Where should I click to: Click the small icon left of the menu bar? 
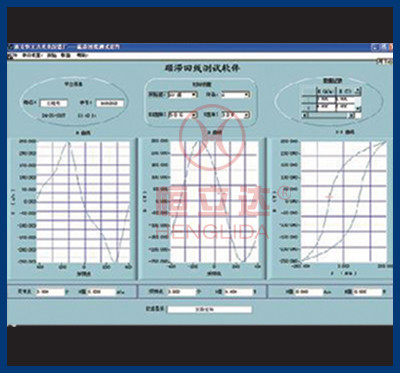[x=11, y=56]
